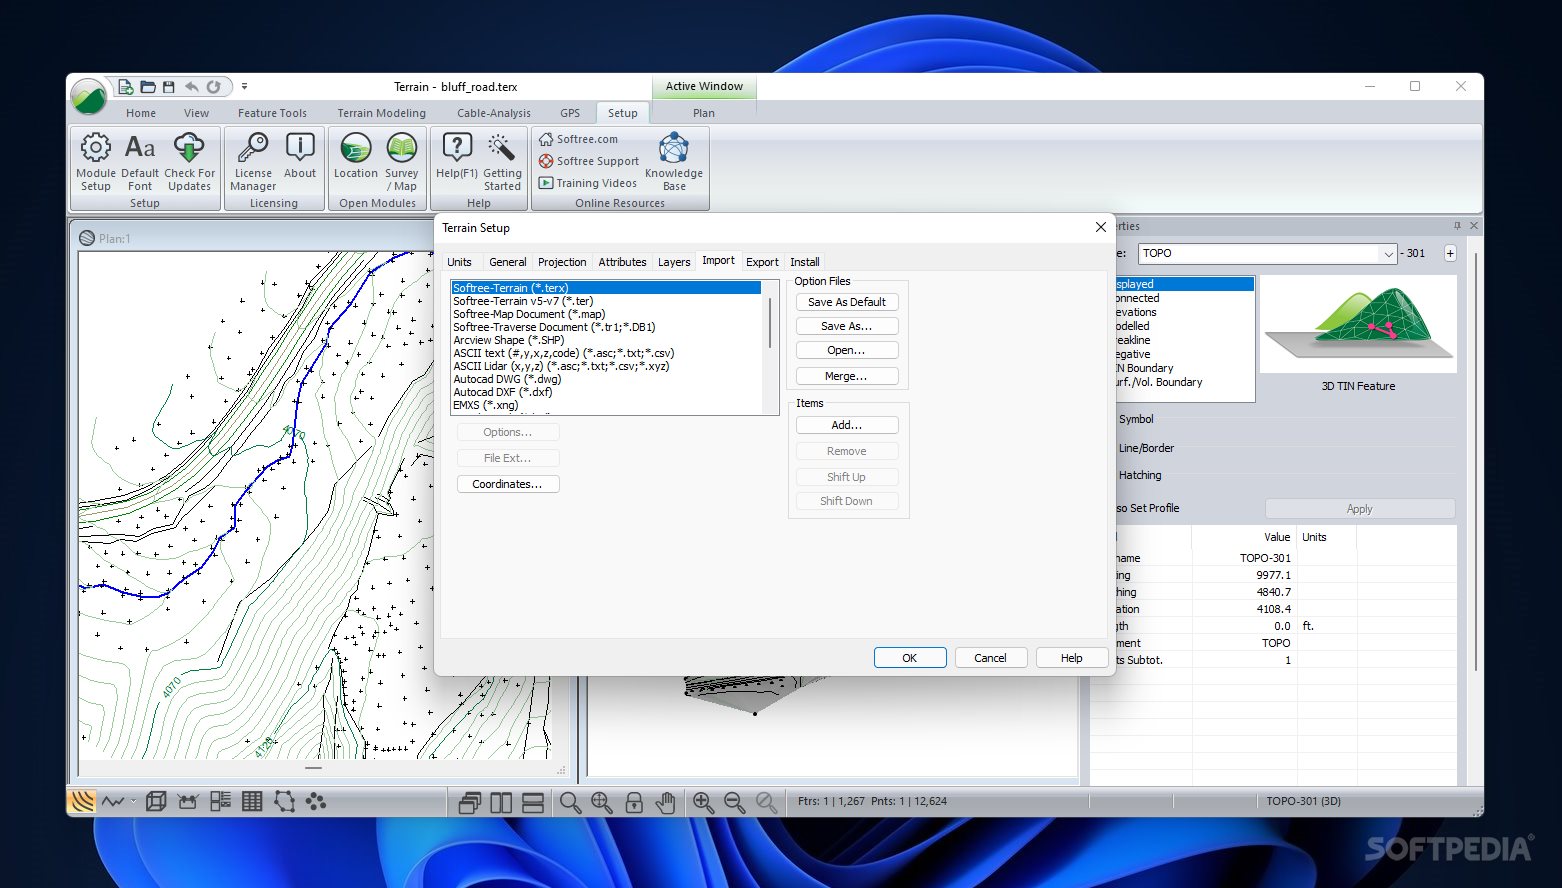Image resolution: width=1562 pixels, height=888 pixels.
Task: Click the Help button in Terrain Setup
Action: [1072, 658]
